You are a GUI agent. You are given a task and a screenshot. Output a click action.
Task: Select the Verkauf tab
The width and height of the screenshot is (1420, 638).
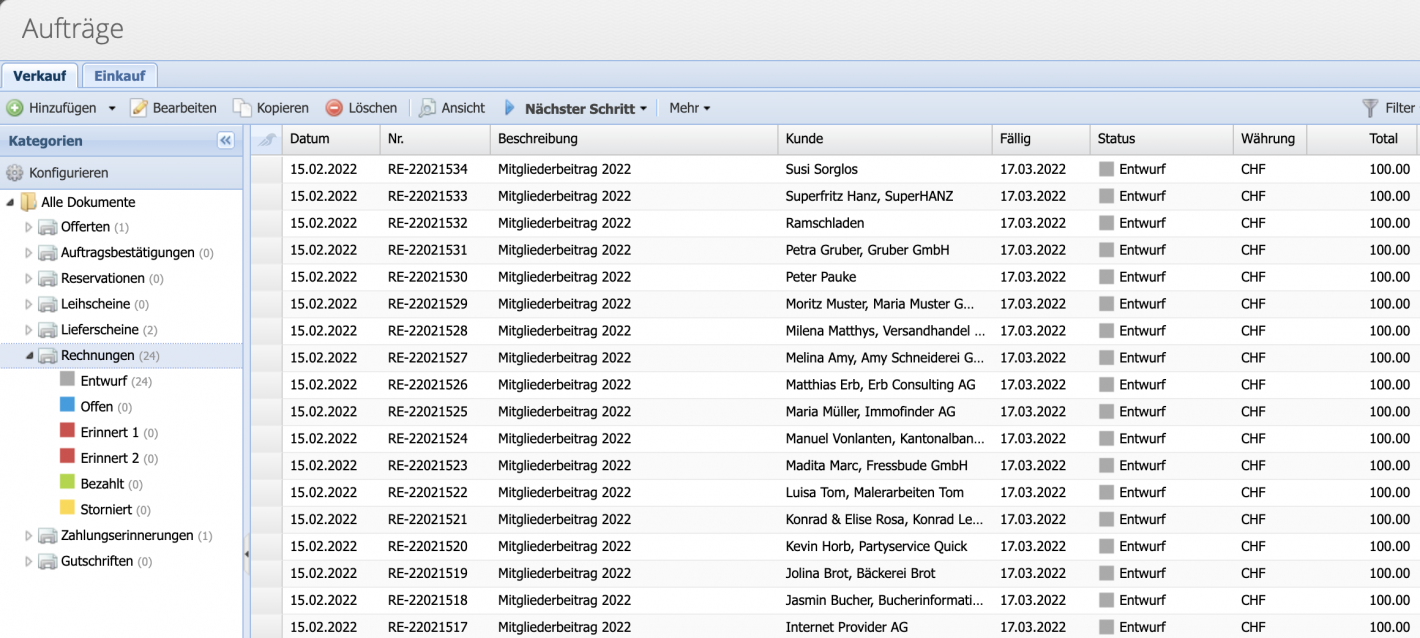tap(41, 75)
